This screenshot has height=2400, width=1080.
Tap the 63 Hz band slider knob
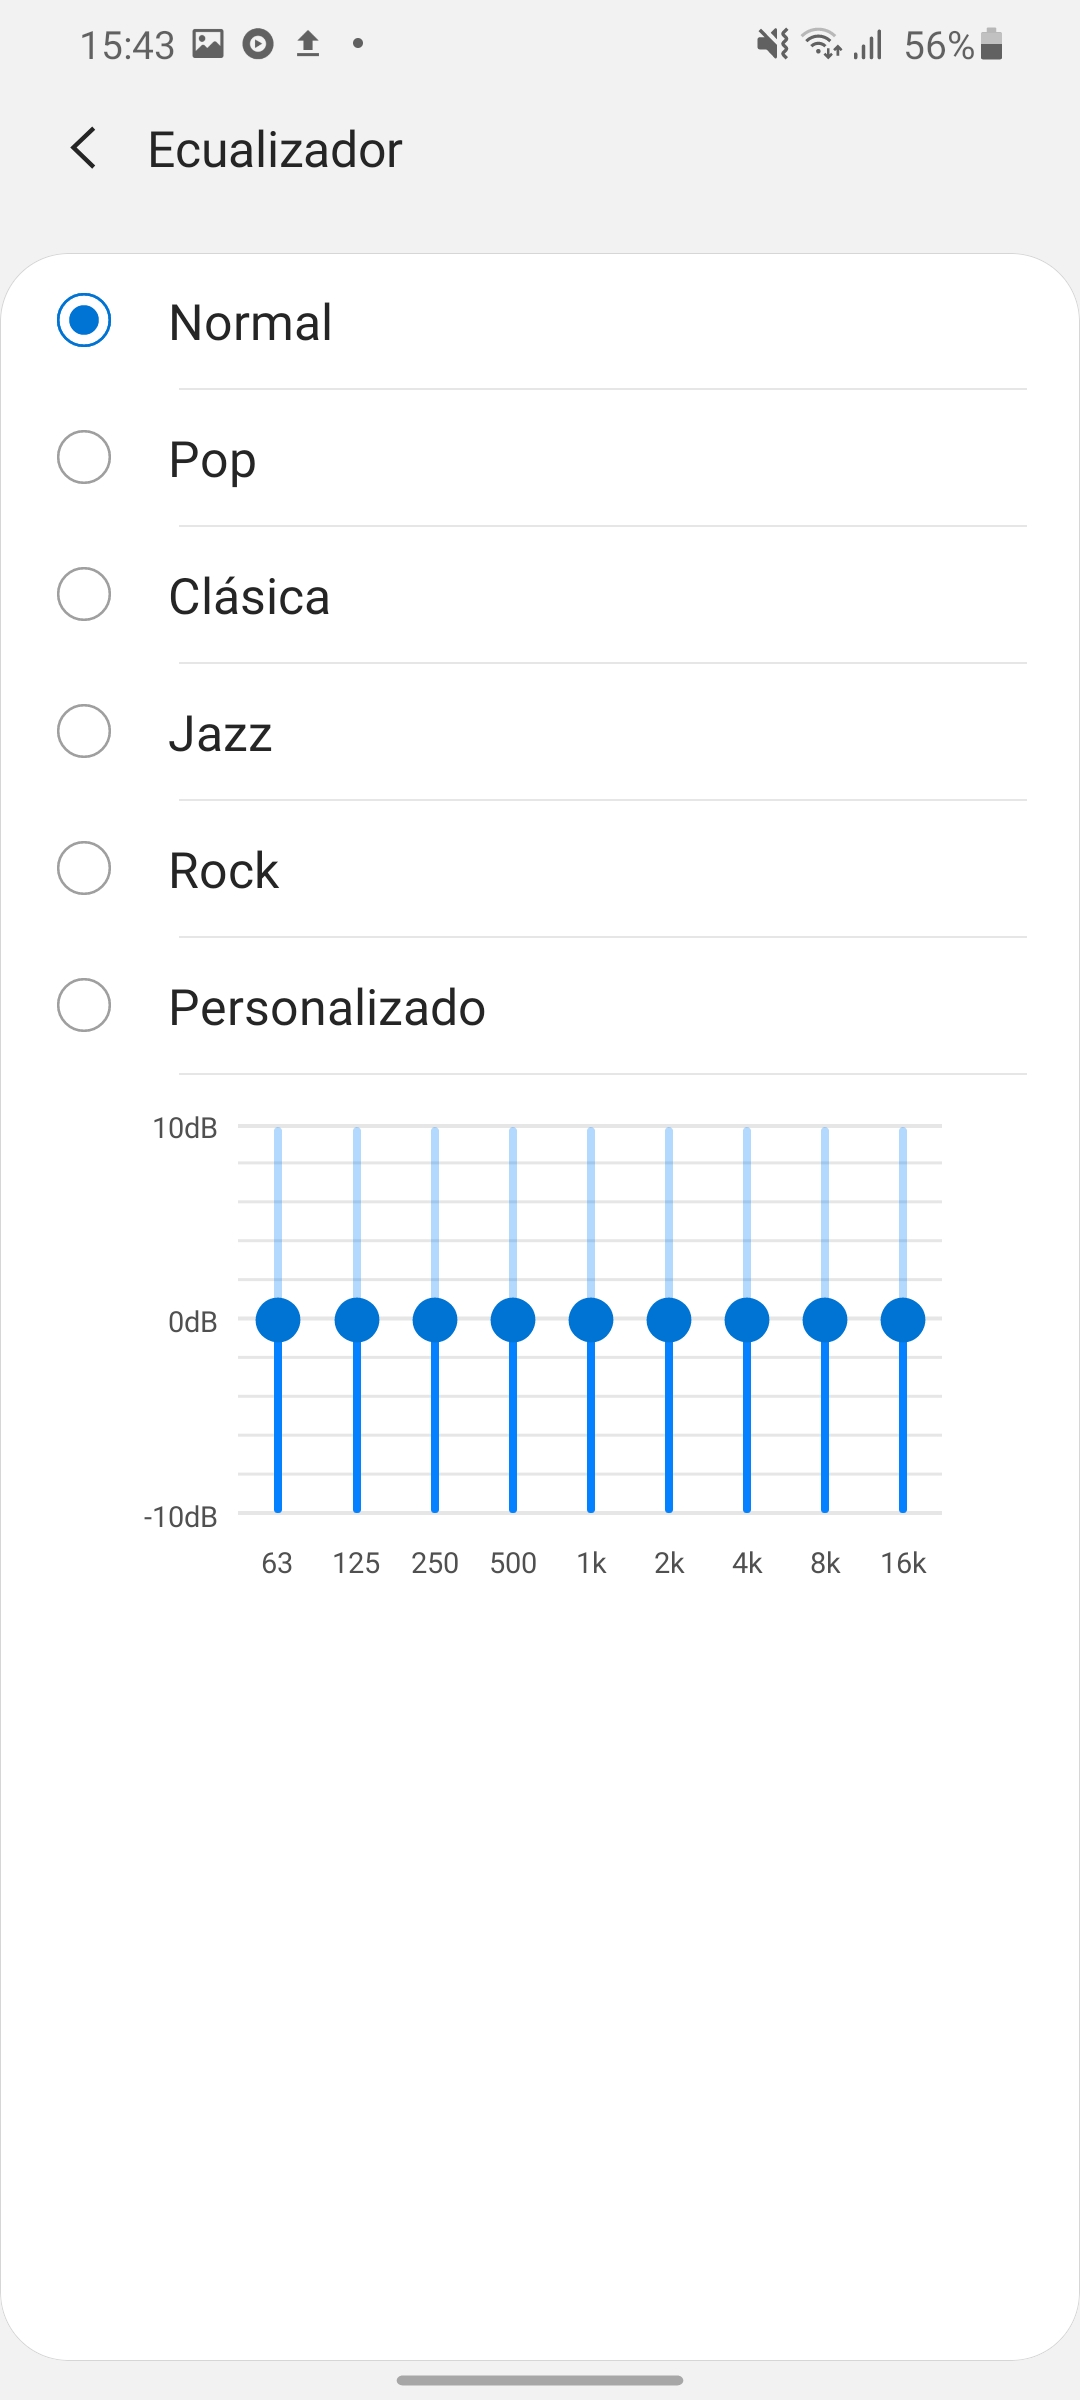point(278,1320)
